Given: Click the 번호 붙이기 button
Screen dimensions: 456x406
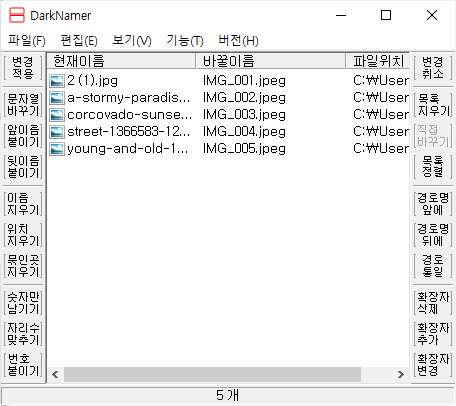Looking at the screenshot, I should tap(23, 365).
